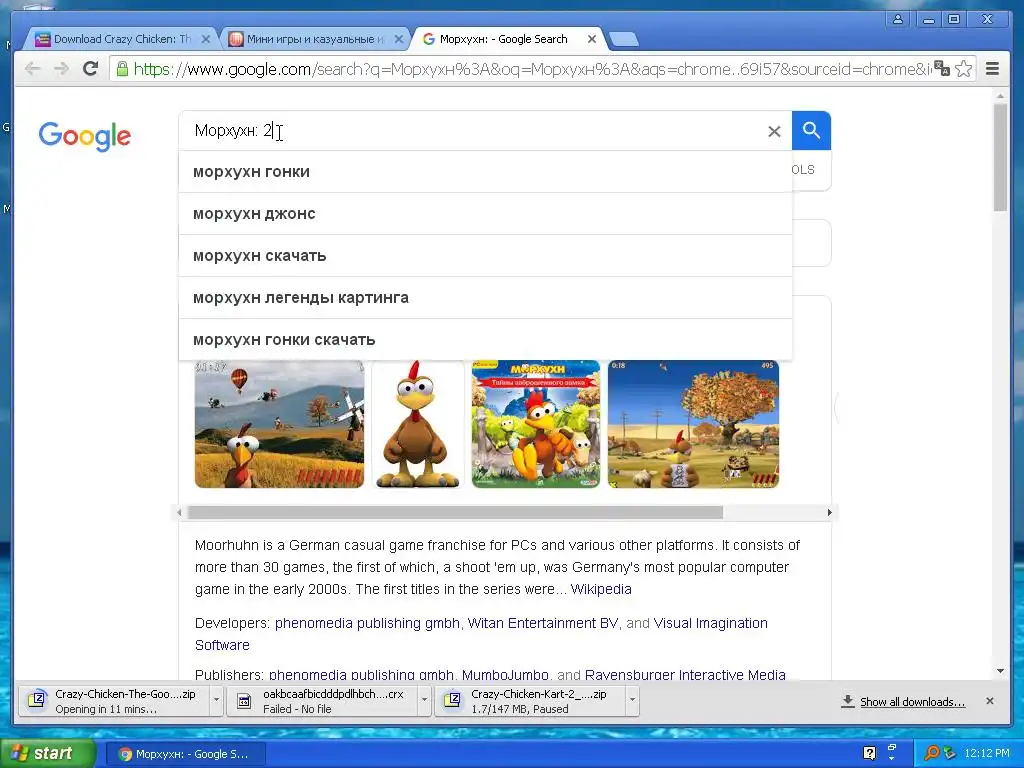Run search with the blue magnifier button
The height and width of the screenshot is (768, 1024).
pos(811,131)
